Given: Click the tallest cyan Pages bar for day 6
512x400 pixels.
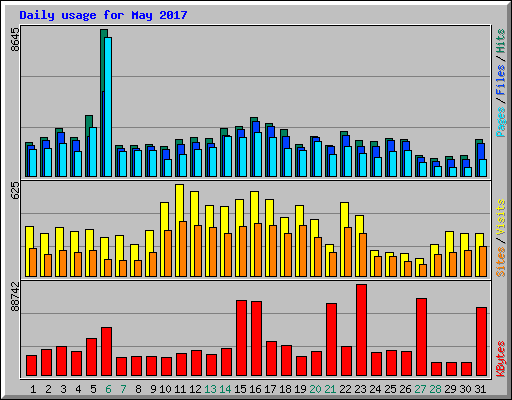Looking at the screenshot, I should [108, 107].
